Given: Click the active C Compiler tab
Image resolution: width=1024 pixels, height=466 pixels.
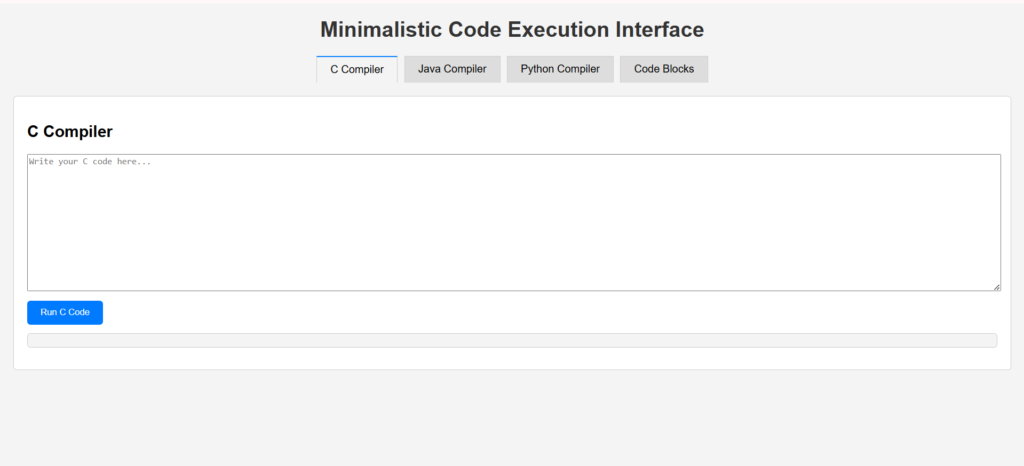Looking at the screenshot, I should [357, 69].
